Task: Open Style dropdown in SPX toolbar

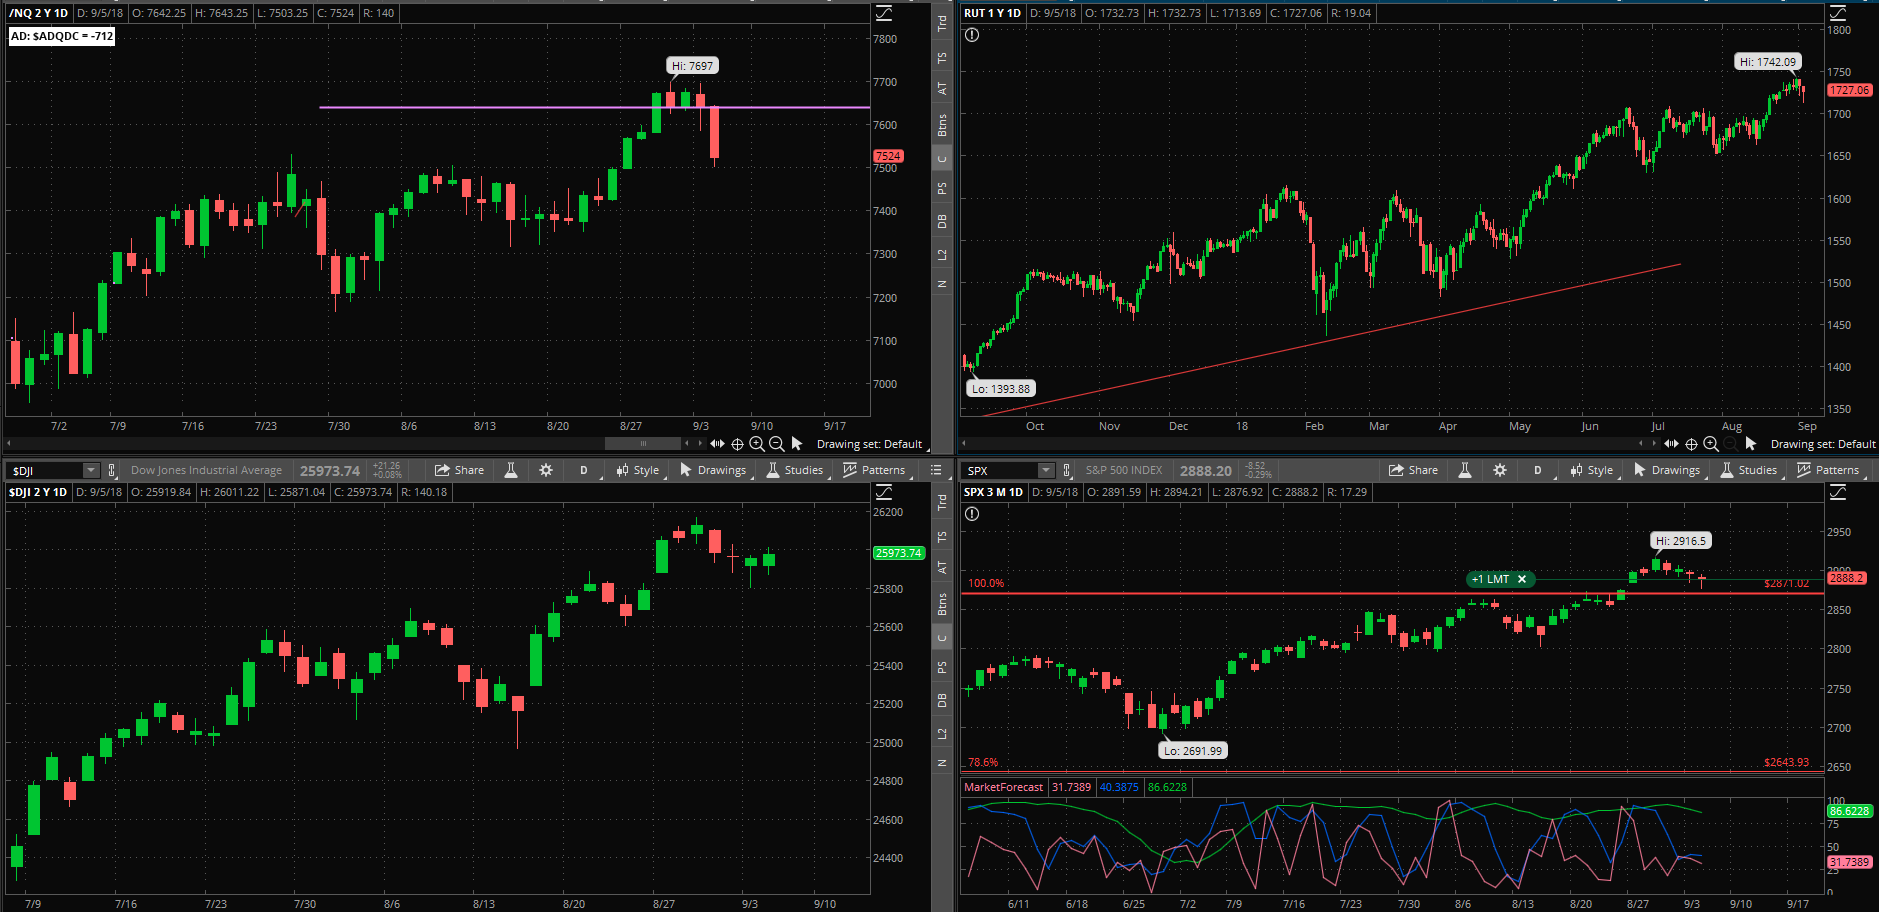Action: [1592, 470]
